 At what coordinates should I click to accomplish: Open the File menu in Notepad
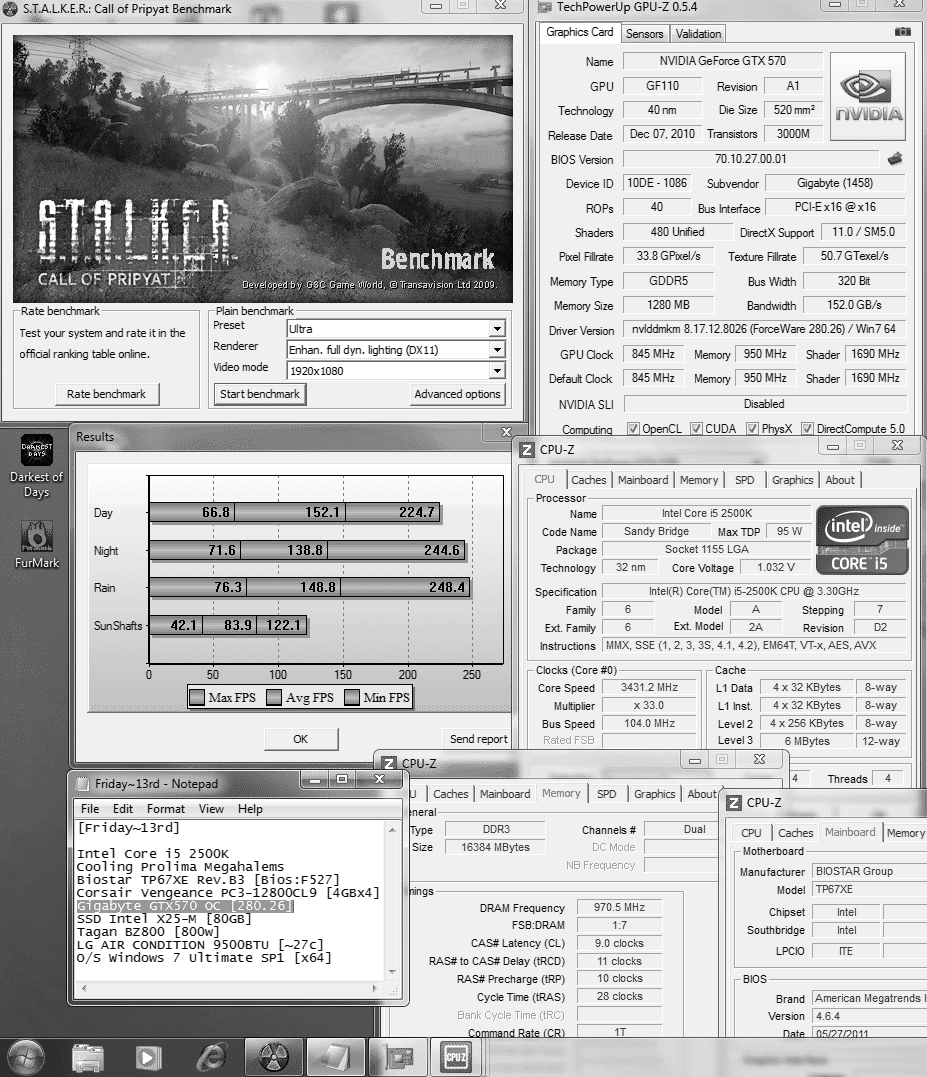click(90, 808)
